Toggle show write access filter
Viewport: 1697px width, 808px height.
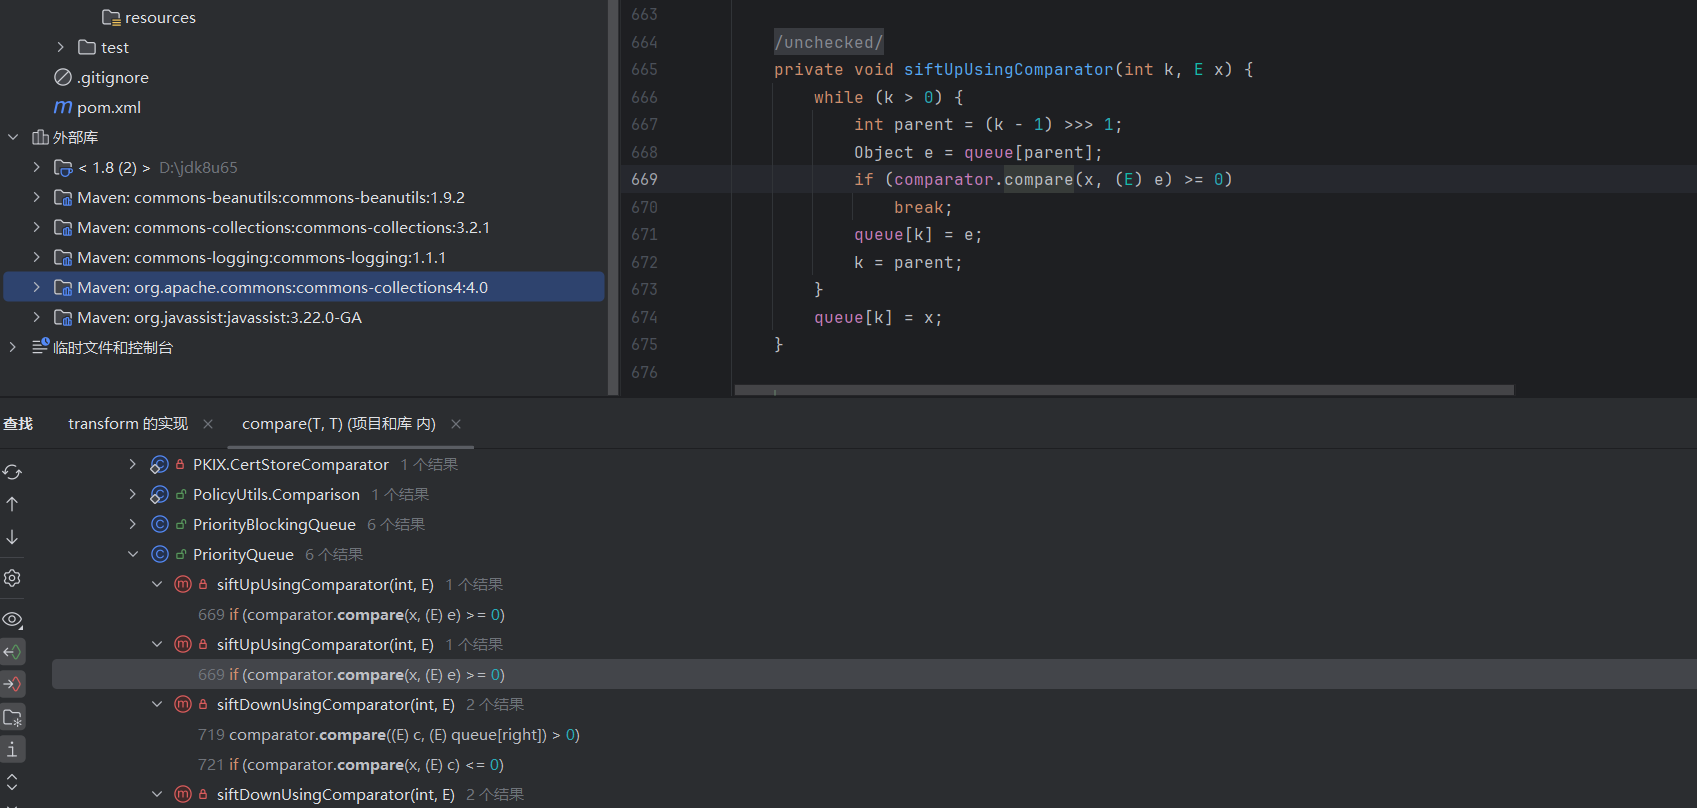pos(12,685)
